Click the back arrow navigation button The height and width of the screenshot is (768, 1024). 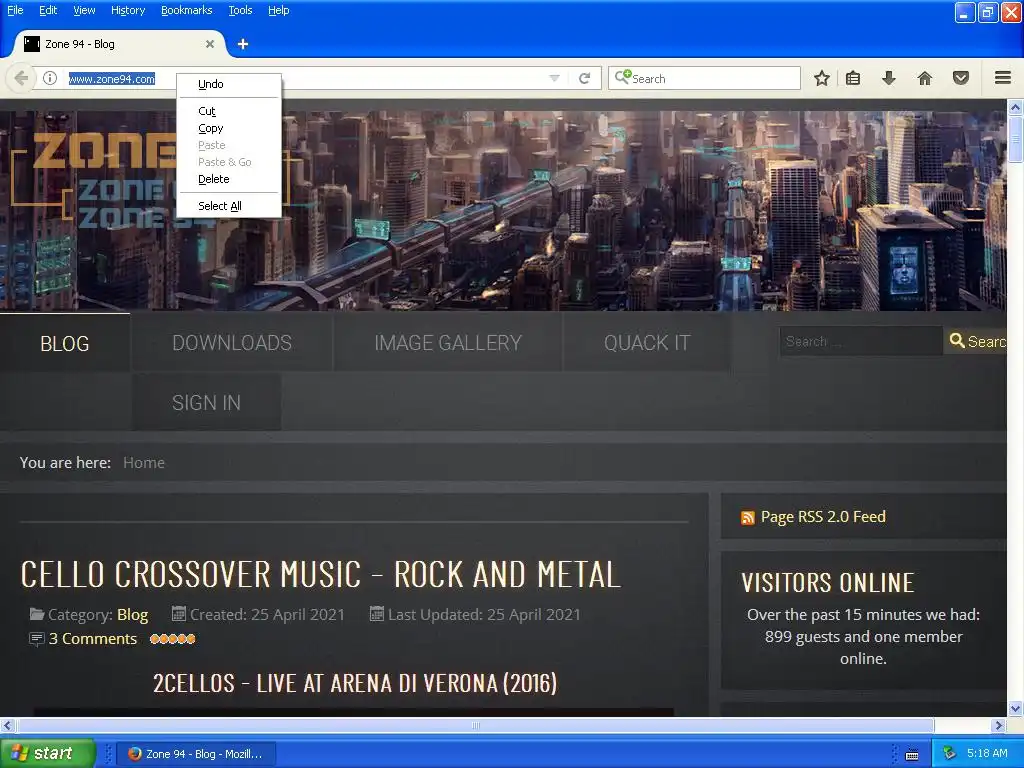tap(21, 78)
